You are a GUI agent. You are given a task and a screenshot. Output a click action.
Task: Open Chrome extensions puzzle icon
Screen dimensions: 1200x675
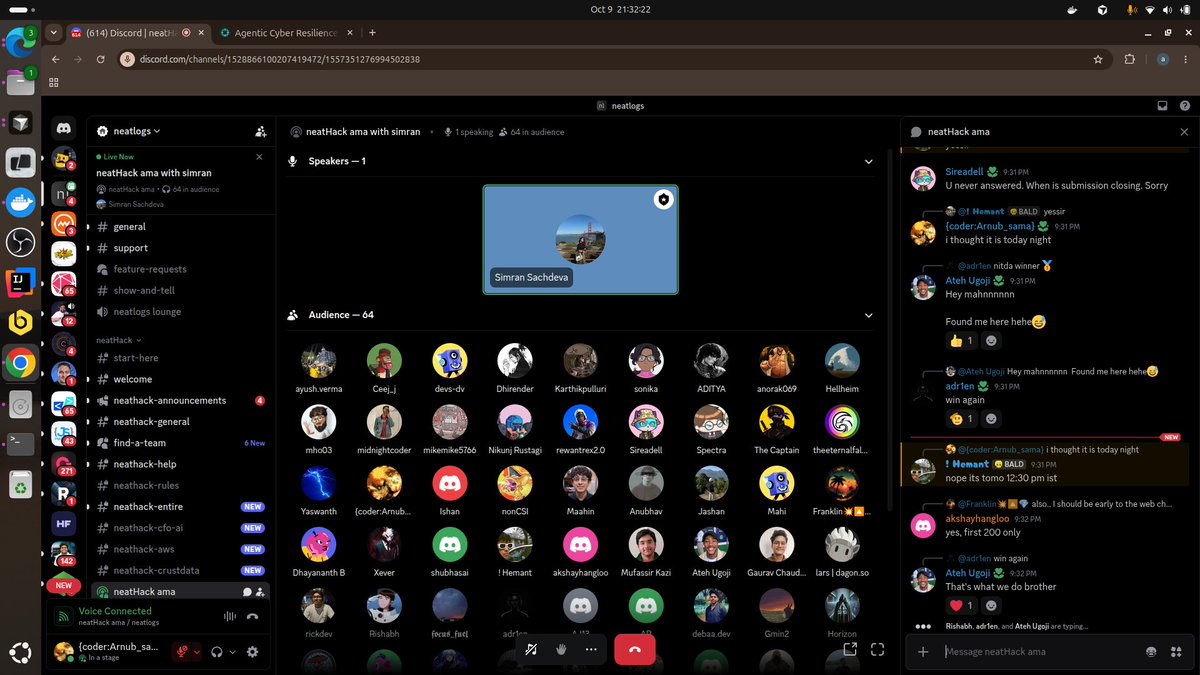(1130, 59)
